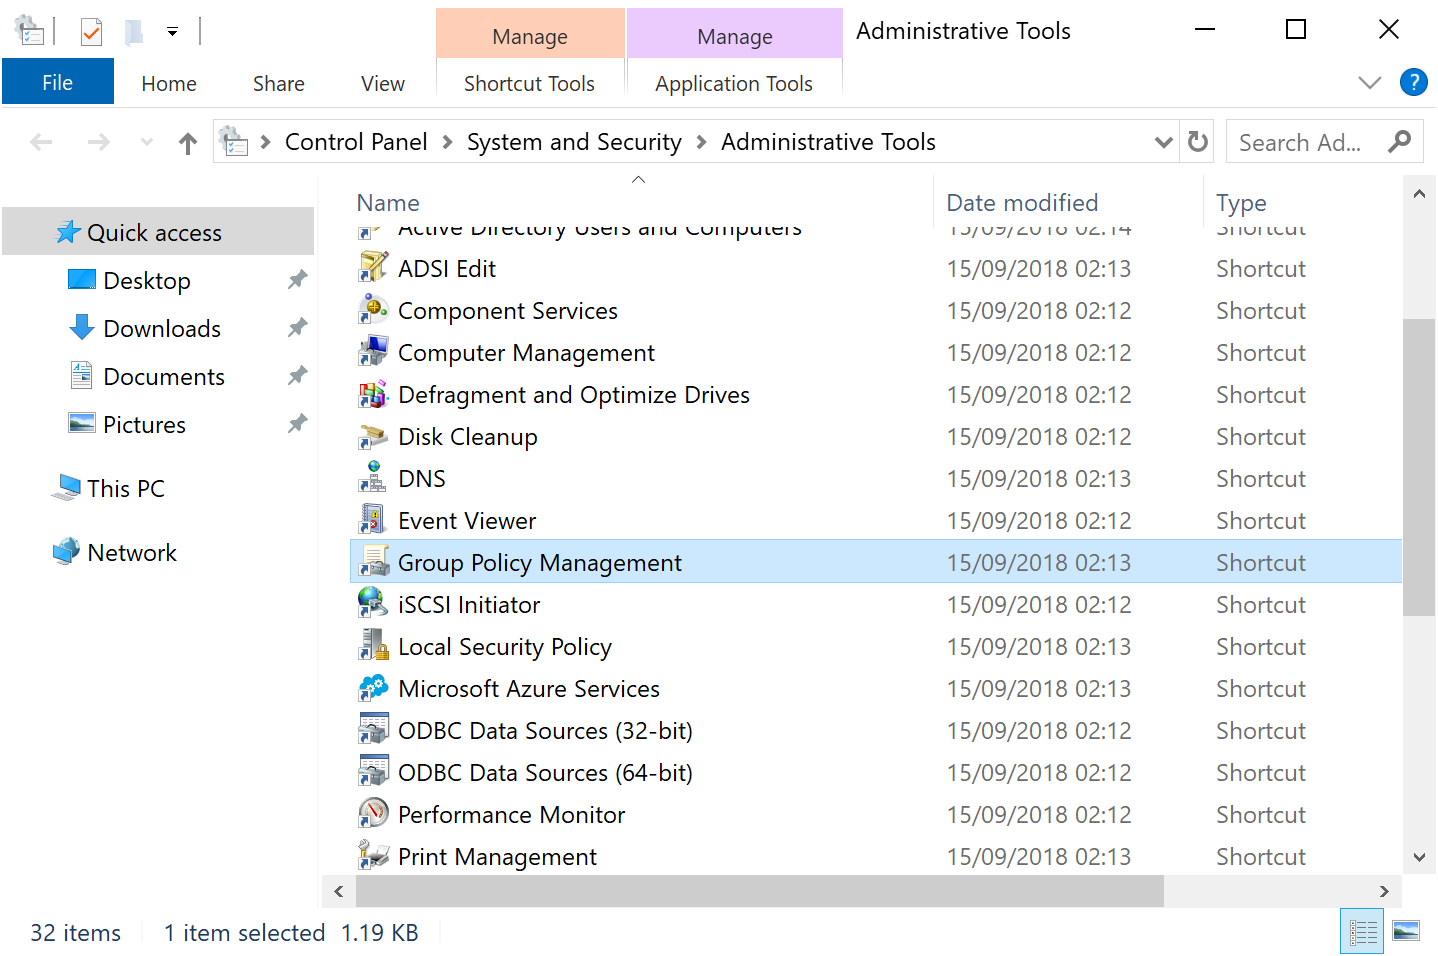Go up one folder level
1438x956 pixels.
coord(187,142)
